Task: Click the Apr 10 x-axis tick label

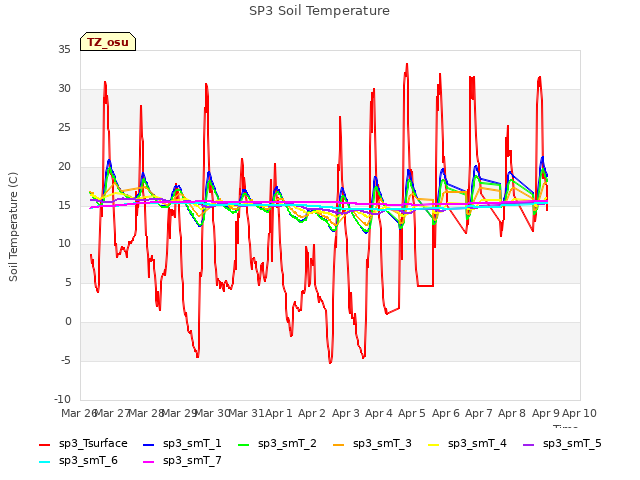Action: pos(579,413)
